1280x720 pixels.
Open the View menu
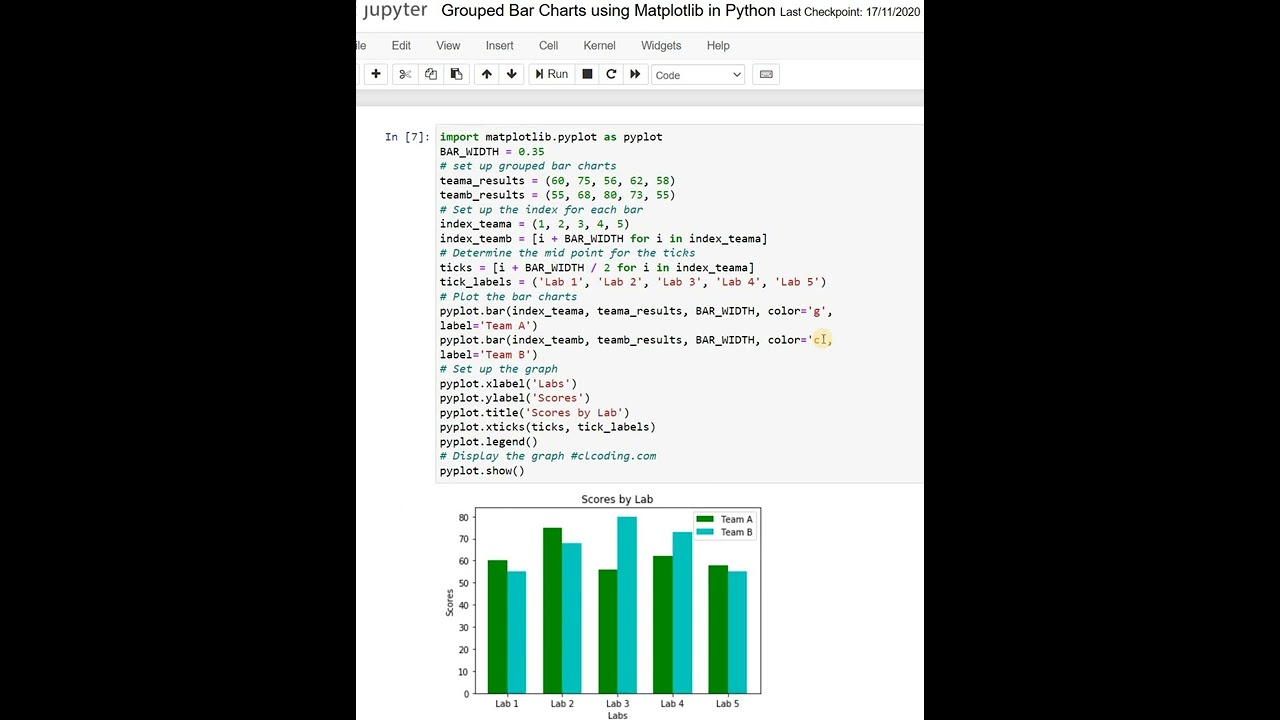click(448, 46)
